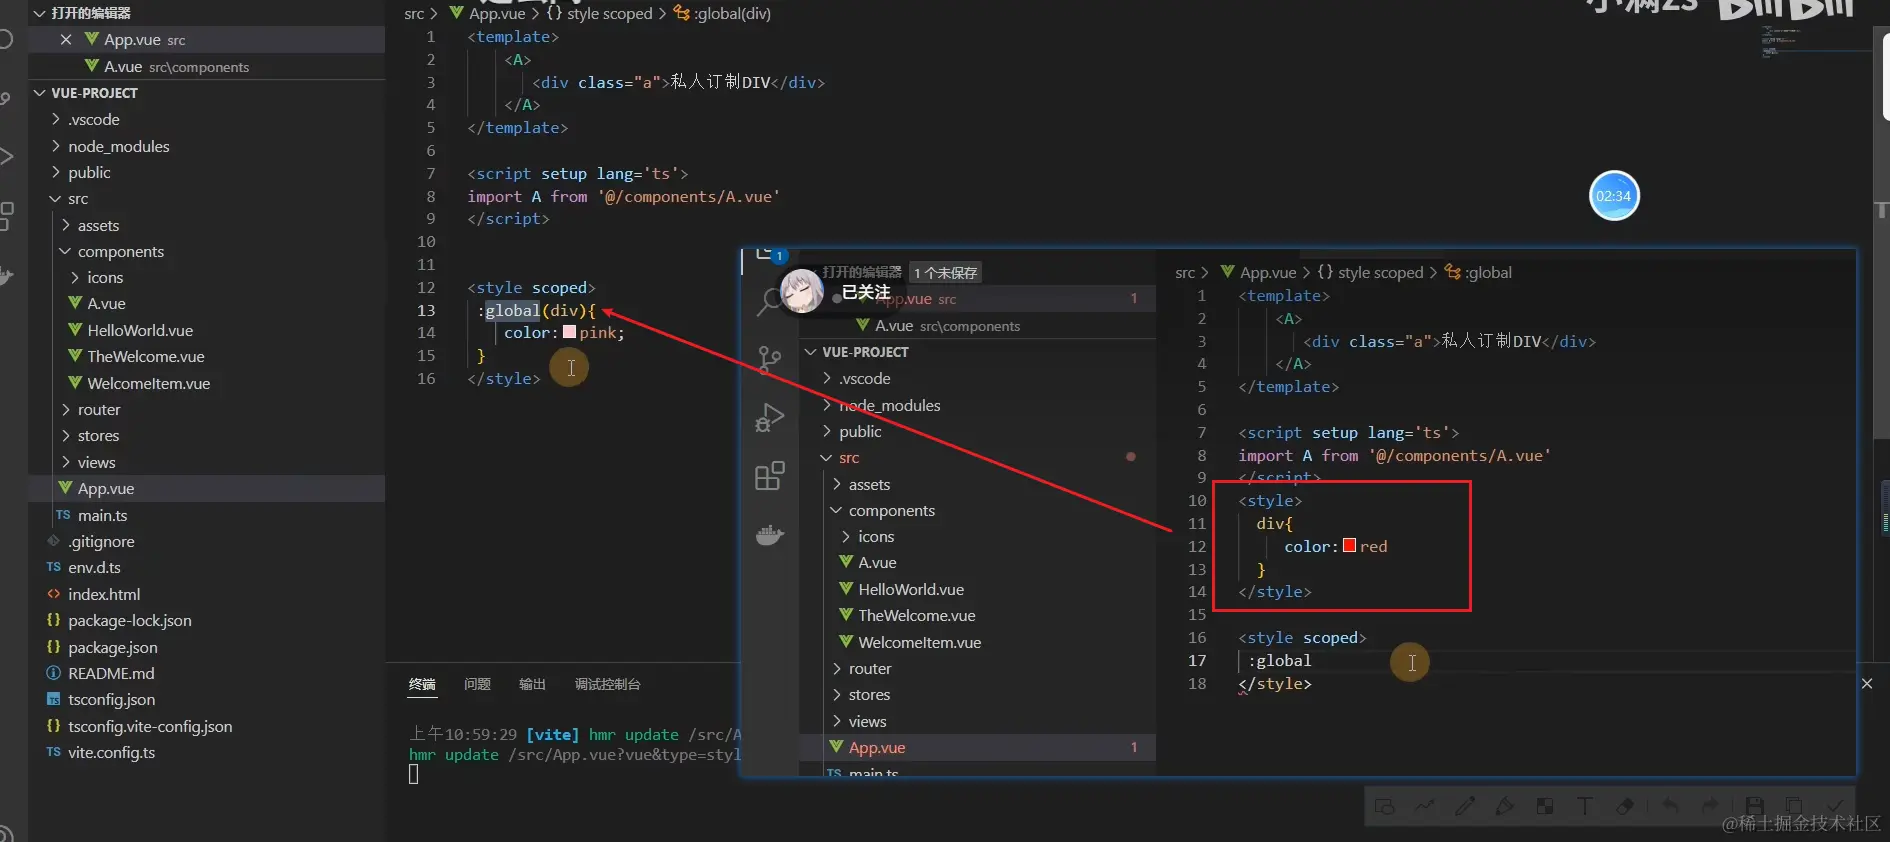This screenshot has width=1890, height=842.
Task: Open tsconfig.vite-config.json in main explorer
Action: click(150, 726)
